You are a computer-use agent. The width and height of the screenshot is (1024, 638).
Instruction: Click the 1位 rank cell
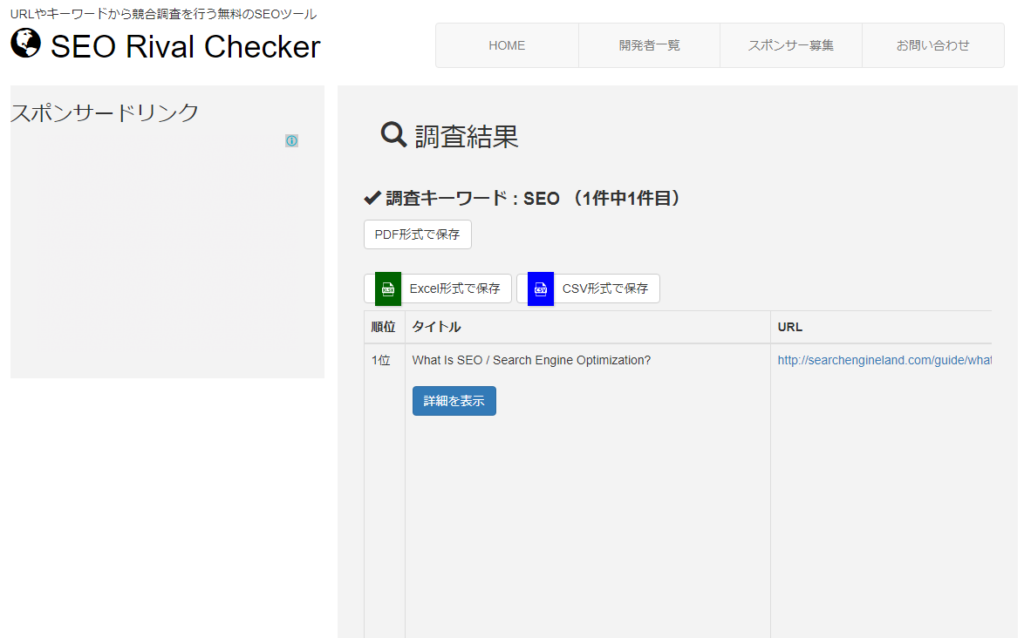click(x=381, y=360)
